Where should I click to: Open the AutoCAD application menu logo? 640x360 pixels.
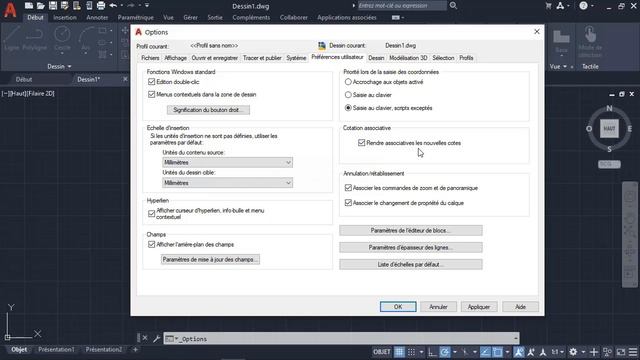coord(10,10)
